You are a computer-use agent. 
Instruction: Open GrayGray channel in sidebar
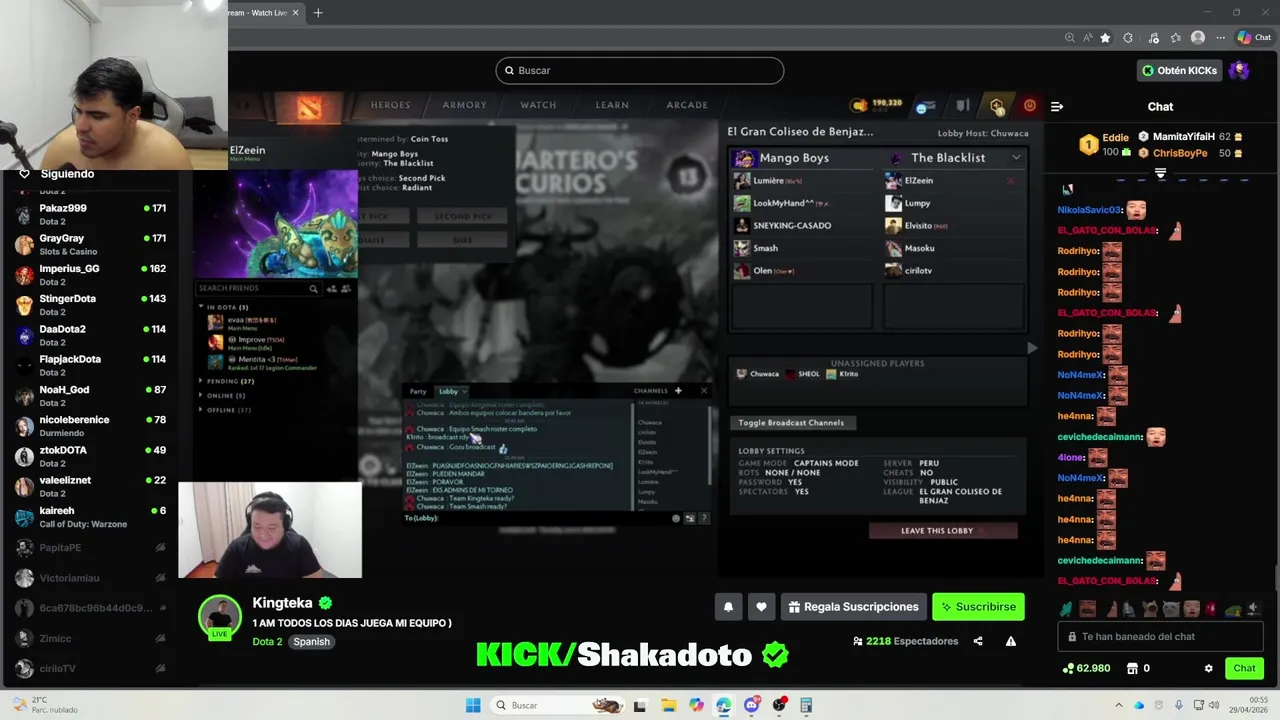pos(90,244)
